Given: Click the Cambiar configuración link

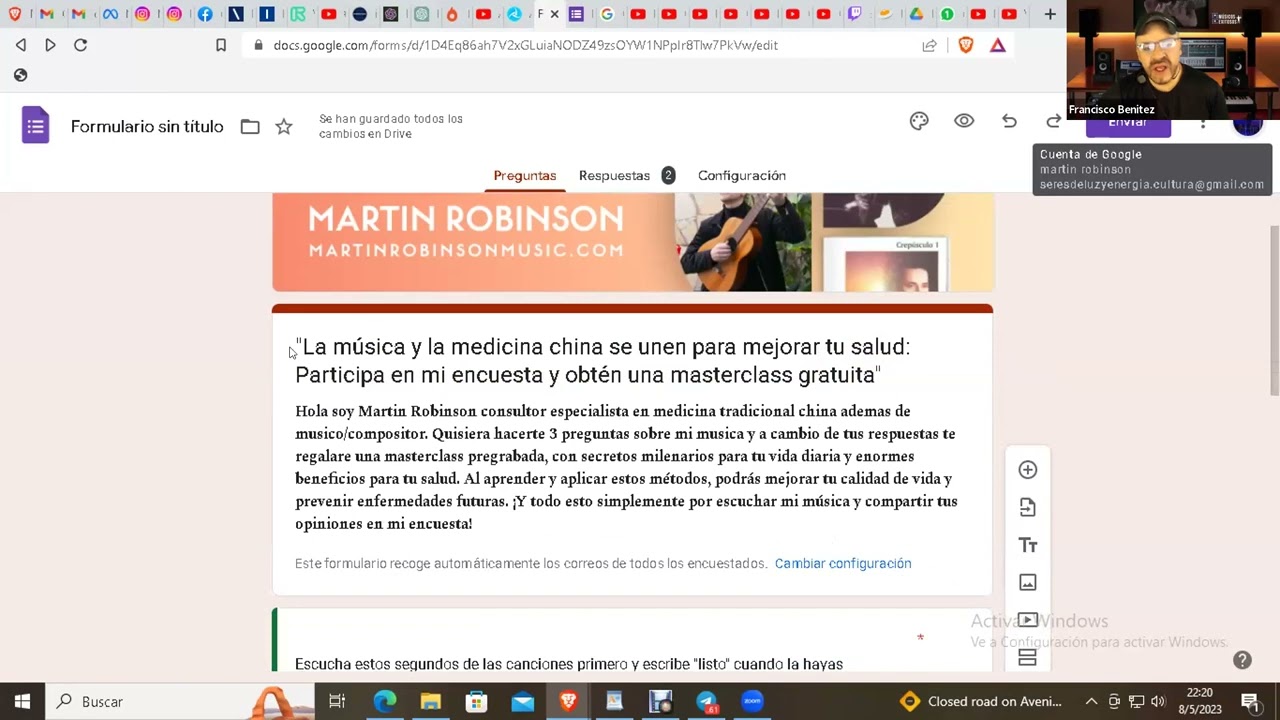Looking at the screenshot, I should (842, 564).
